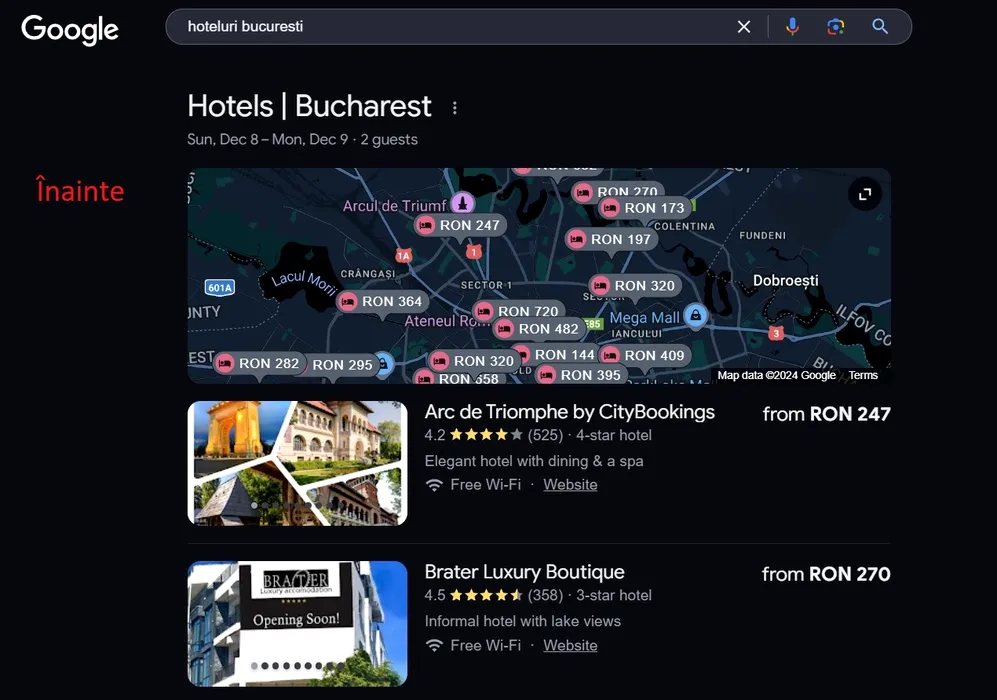Click the Arcul de Triumf landmark icon
This screenshot has width=997, height=700.
pyautogui.click(x=463, y=203)
